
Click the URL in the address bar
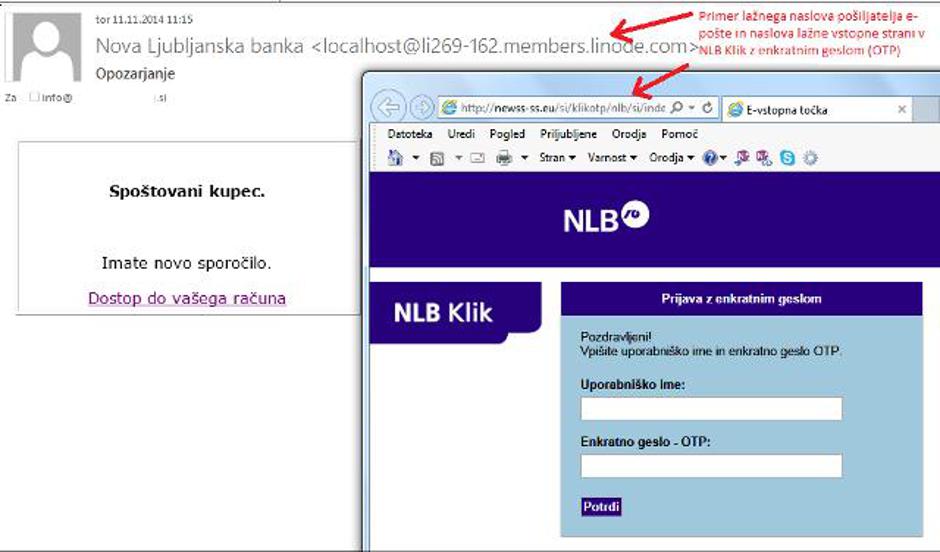(x=563, y=108)
